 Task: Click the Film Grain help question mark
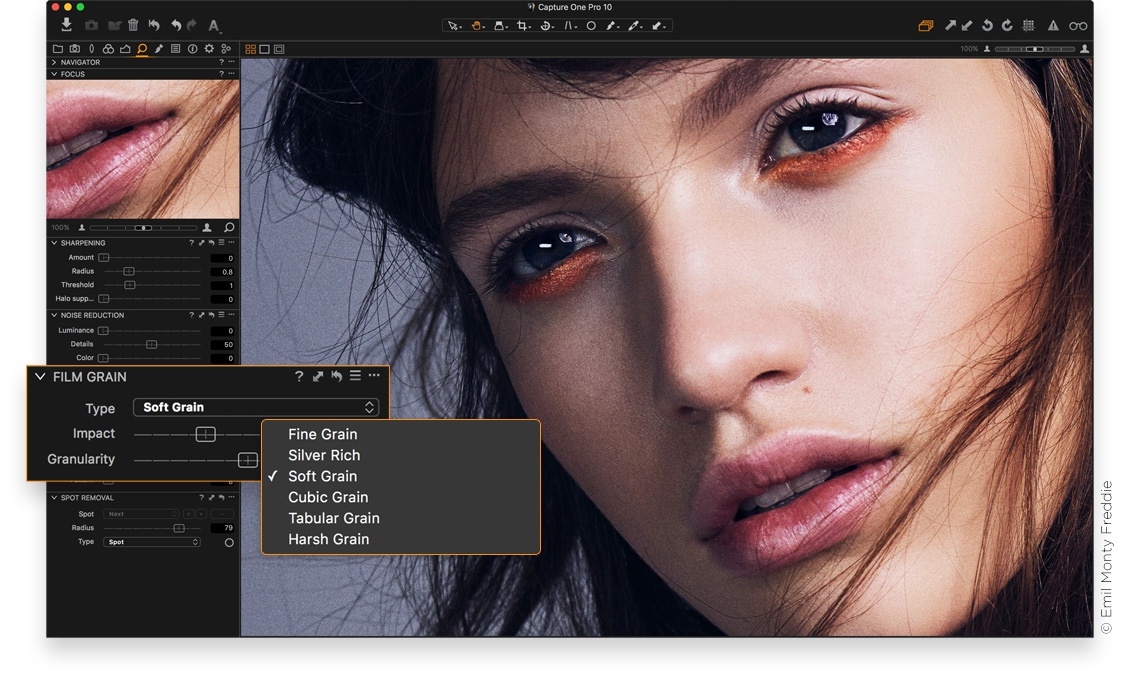(x=299, y=377)
